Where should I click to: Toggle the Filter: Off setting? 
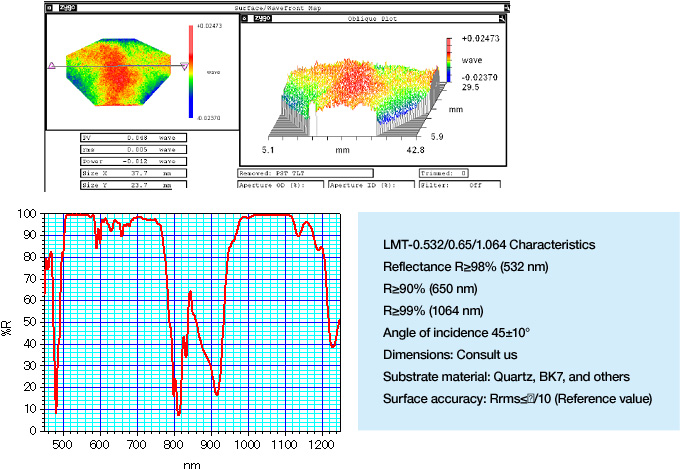pyautogui.click(x=480, y=185)
